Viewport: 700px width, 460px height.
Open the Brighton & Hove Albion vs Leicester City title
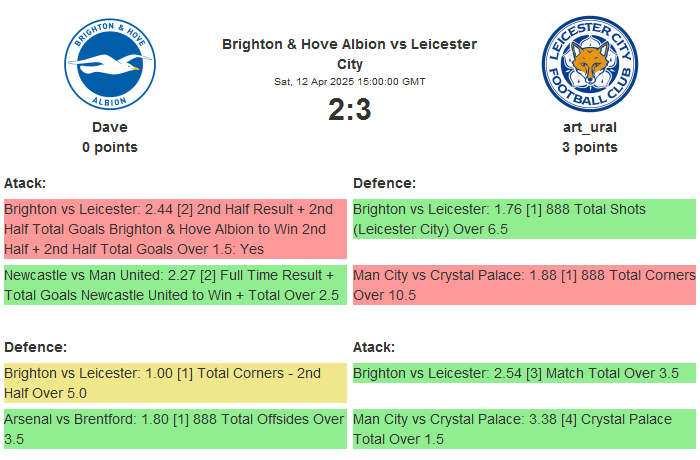(349, 54)
